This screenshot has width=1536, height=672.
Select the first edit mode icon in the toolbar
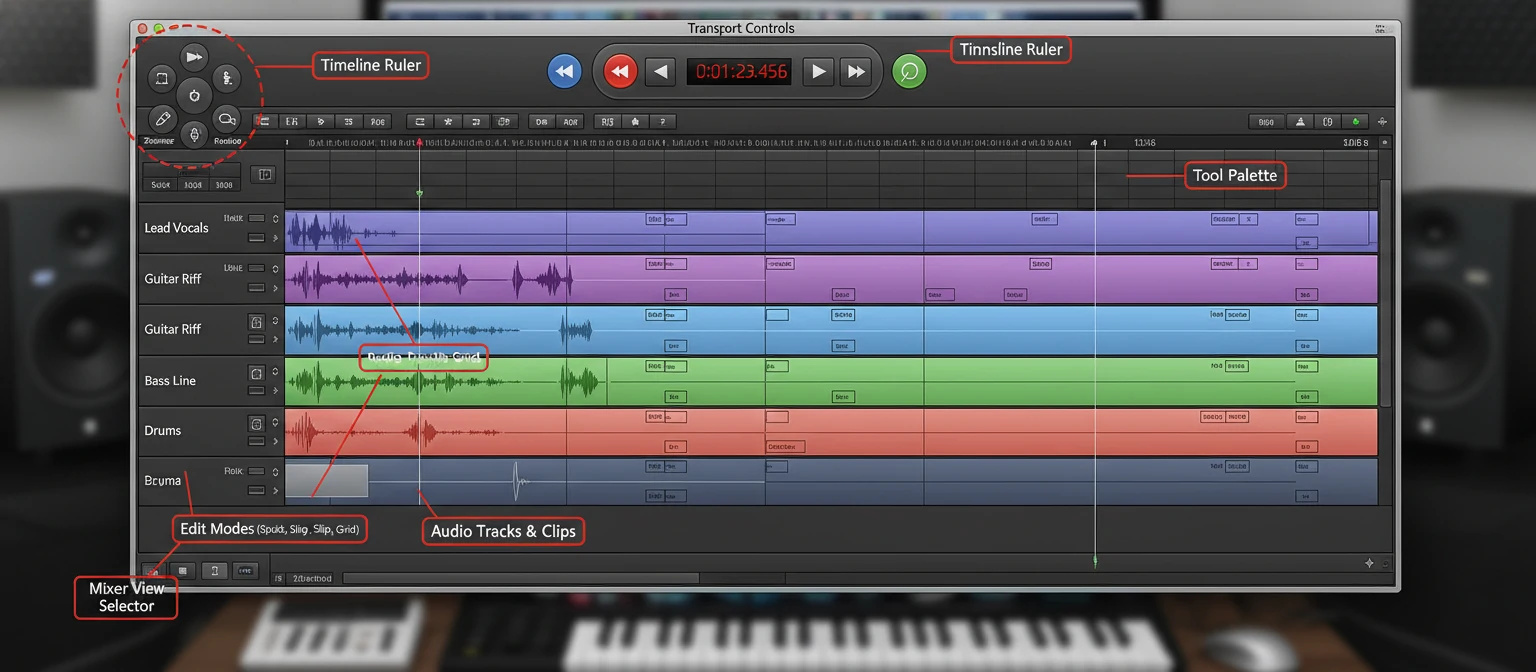click(x=264, y=121)
